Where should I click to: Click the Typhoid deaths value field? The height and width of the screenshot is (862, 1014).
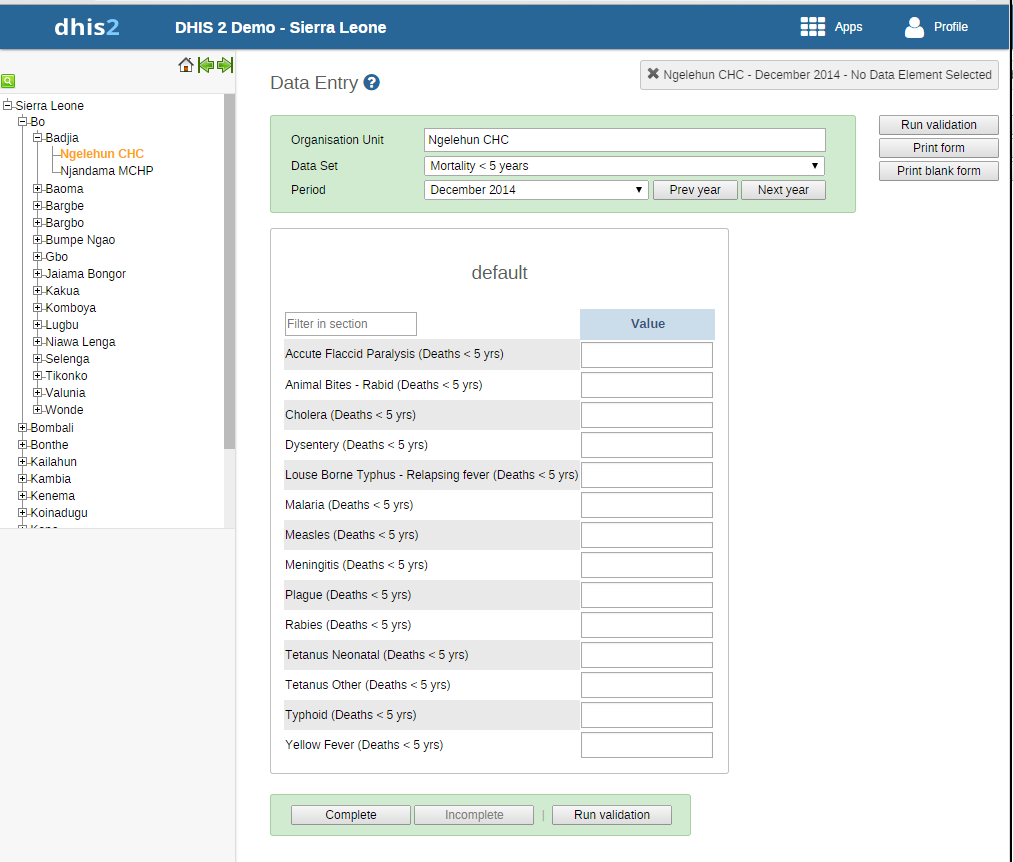click(647, 715)
